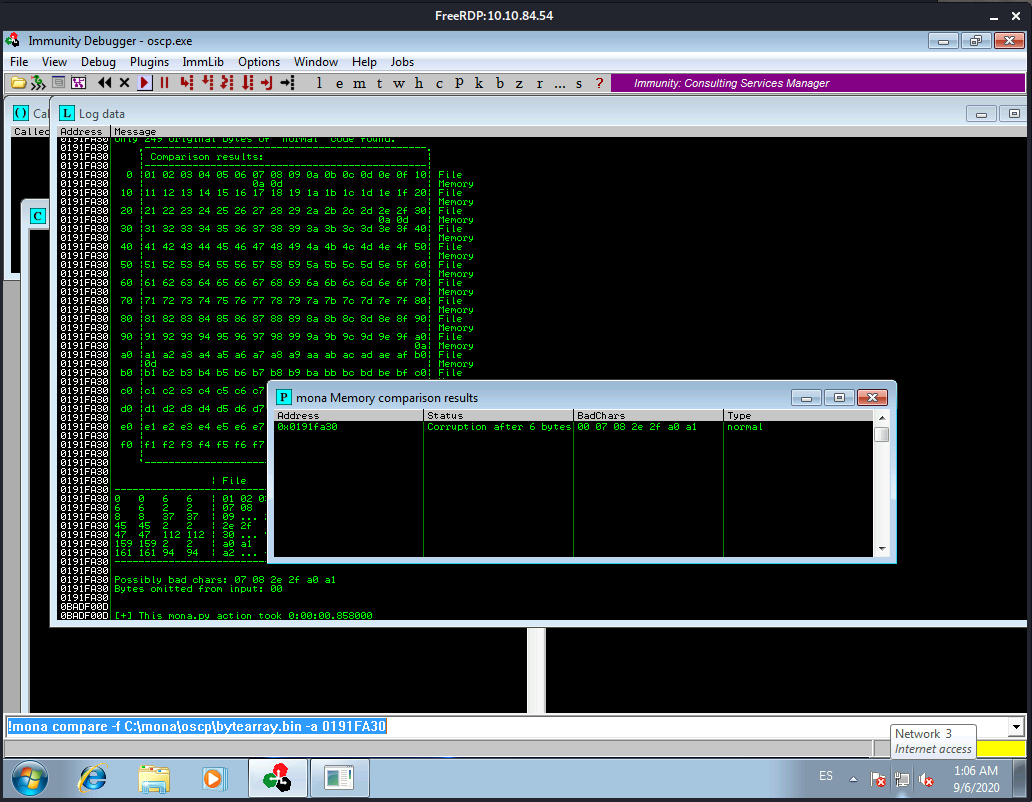Image resolution: width=1032 pixels, height=802 pixels.
Task: Open Windows Media Player from the taskbar
Action: click(214, 779)
